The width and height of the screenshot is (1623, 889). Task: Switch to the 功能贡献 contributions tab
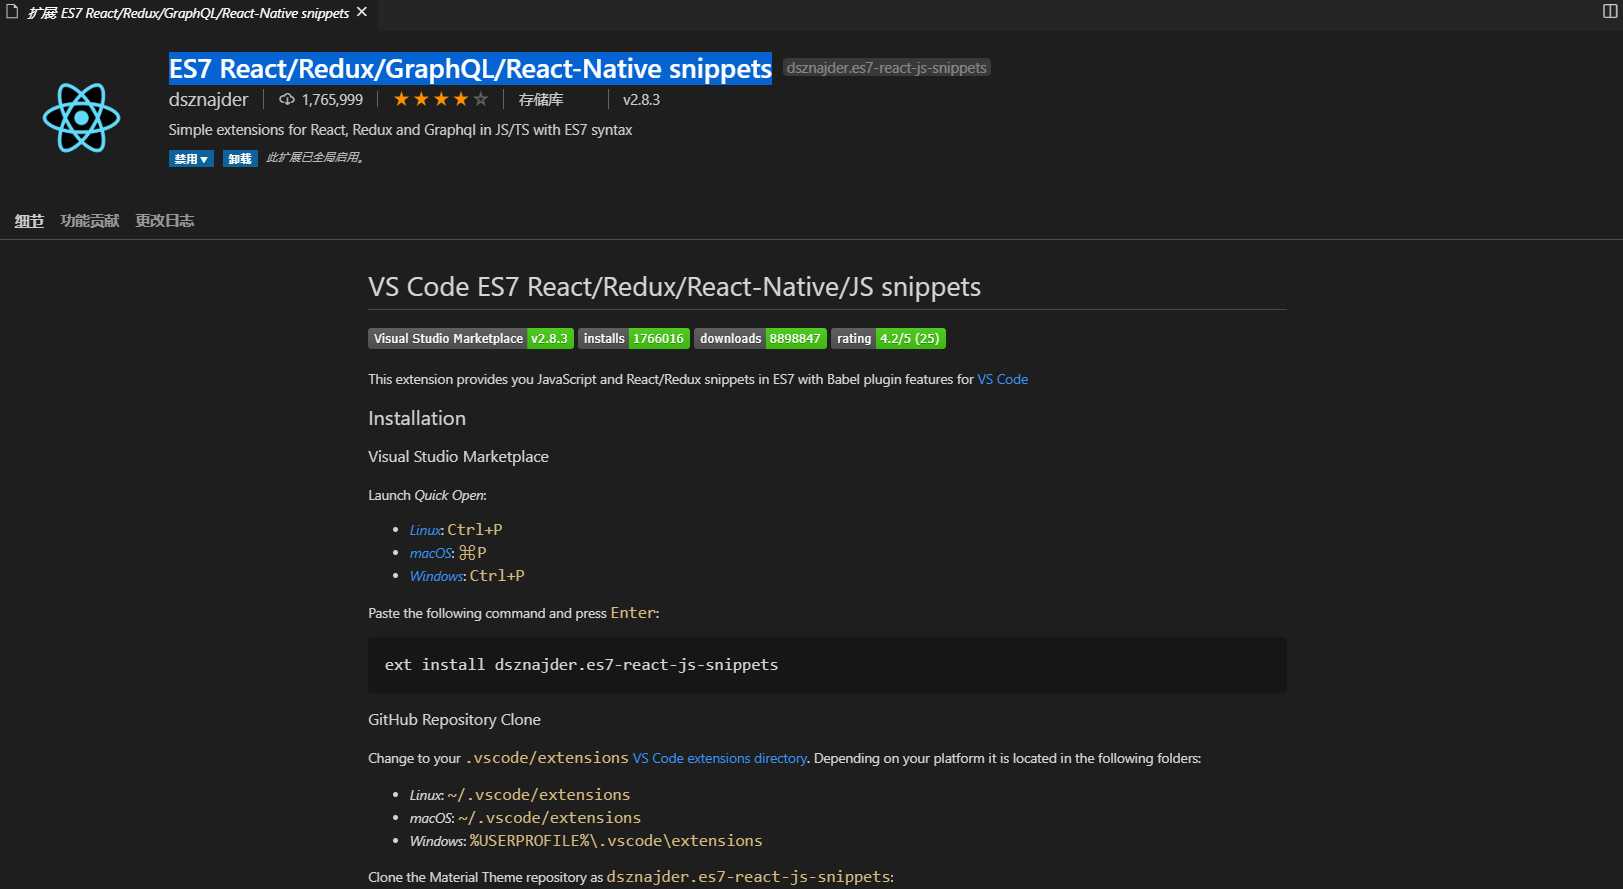pyautogui.click(x=90, y=221)
